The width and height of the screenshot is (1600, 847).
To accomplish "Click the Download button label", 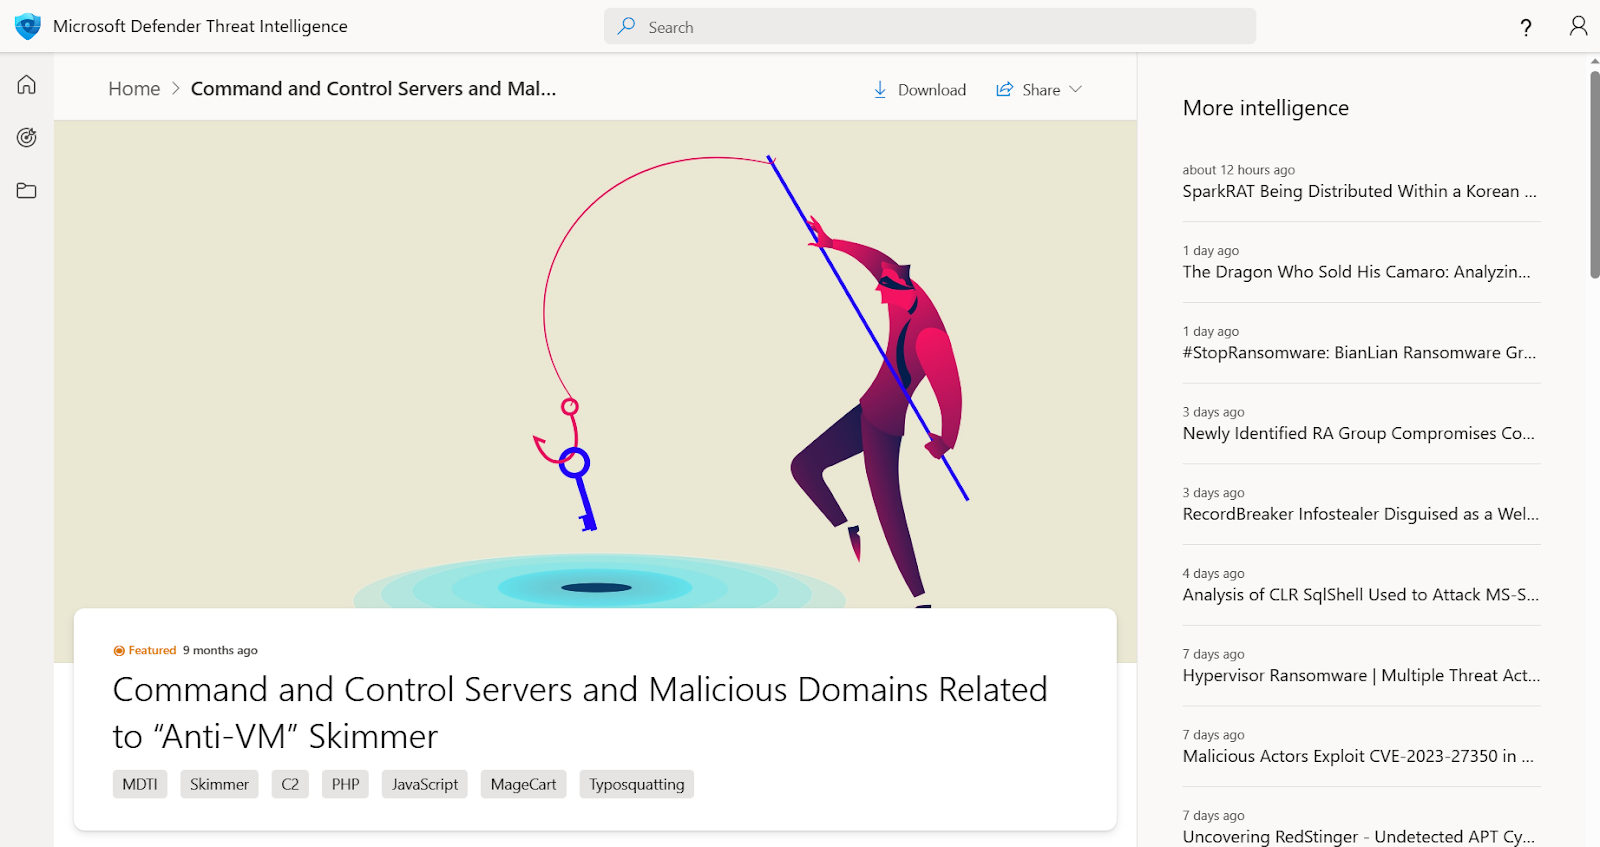I will coord(932,90).
